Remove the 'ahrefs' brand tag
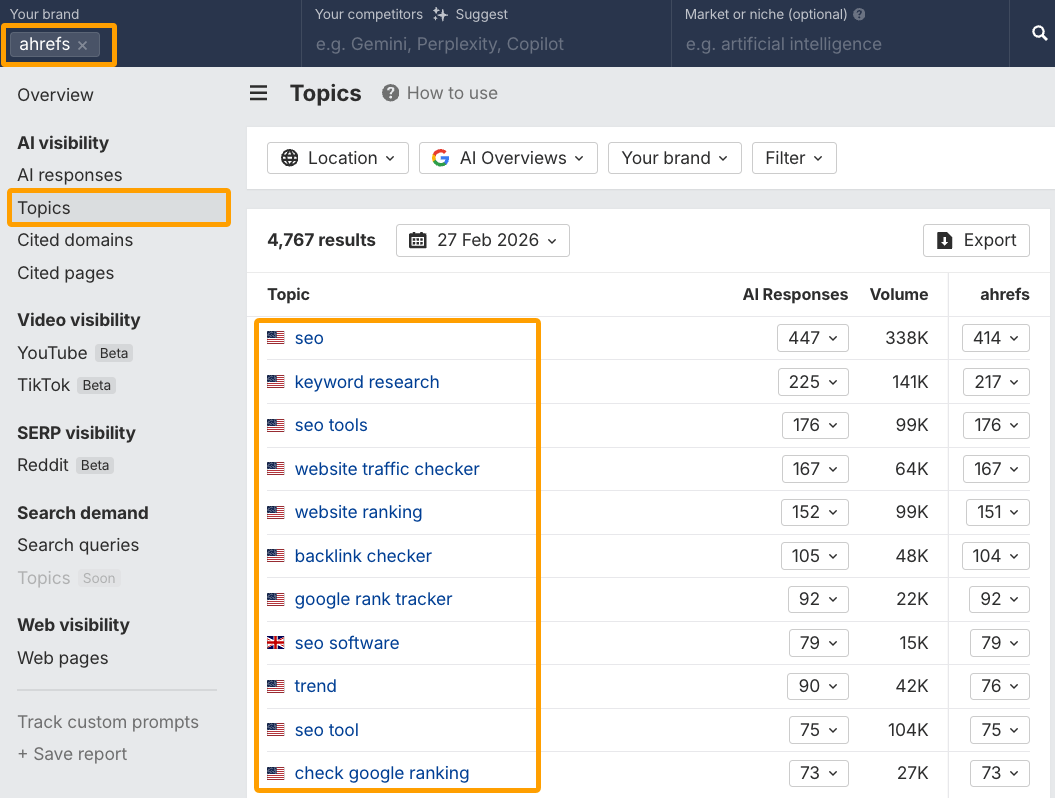 [x=82, y=44]
